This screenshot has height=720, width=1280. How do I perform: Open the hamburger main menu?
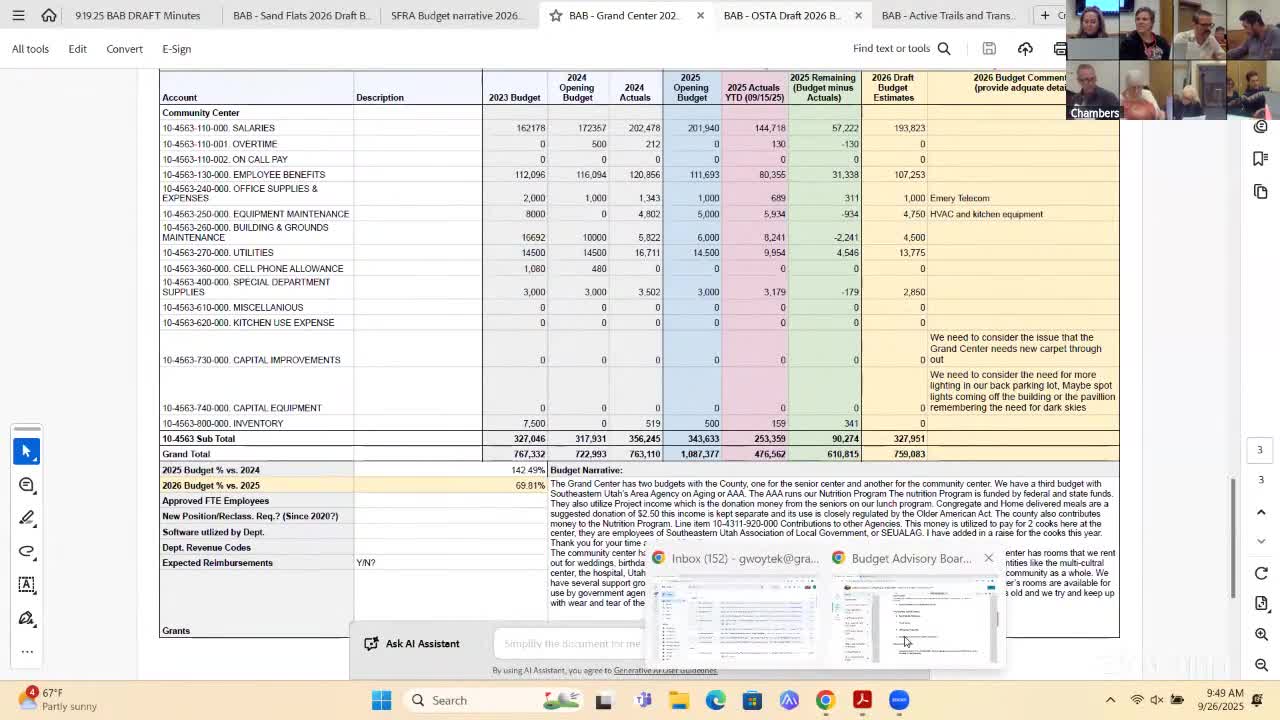pos(18,15)
